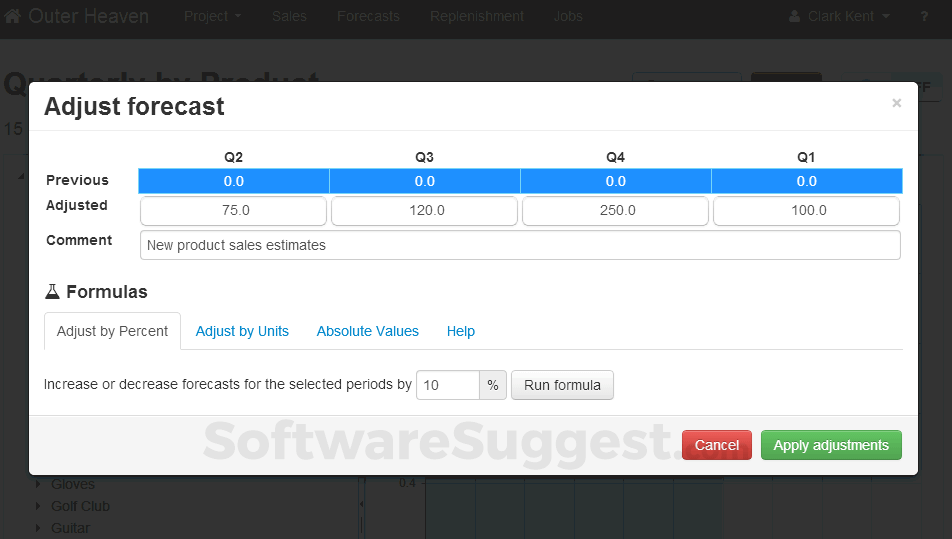This screenshot has width=952, height=539.
Task: Open the Absolute Values tab
Action: 367,331
